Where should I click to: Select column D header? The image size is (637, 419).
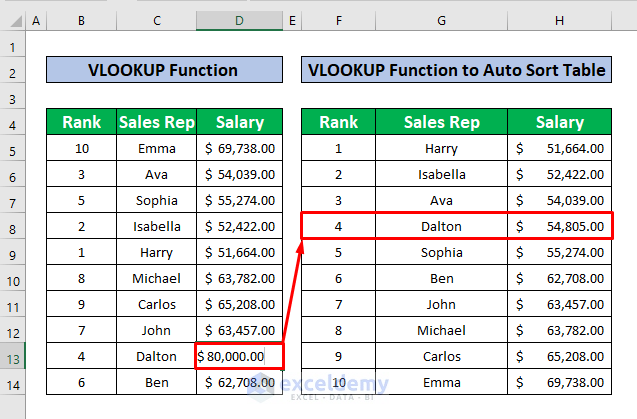coord(240,20)
